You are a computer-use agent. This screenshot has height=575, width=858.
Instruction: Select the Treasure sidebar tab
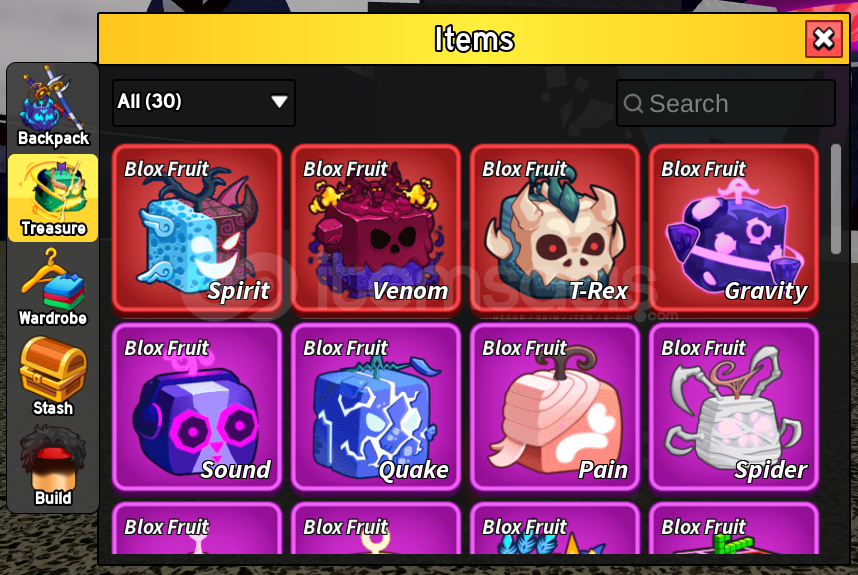click(x=53, y=198)
